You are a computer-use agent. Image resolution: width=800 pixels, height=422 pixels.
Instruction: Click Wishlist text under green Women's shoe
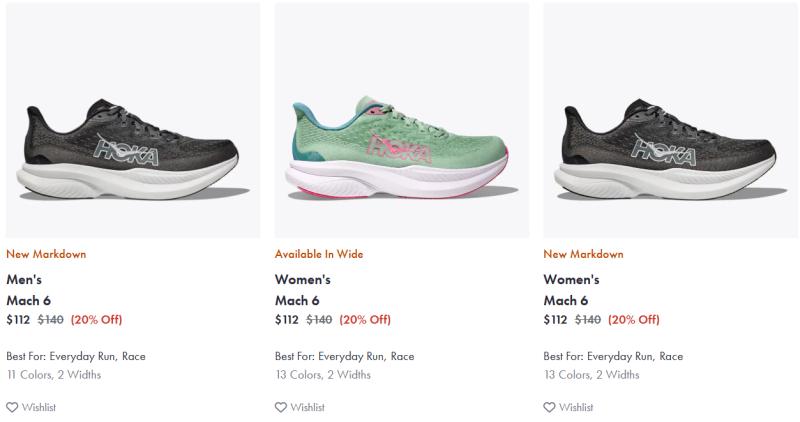(x=307, y=407)
